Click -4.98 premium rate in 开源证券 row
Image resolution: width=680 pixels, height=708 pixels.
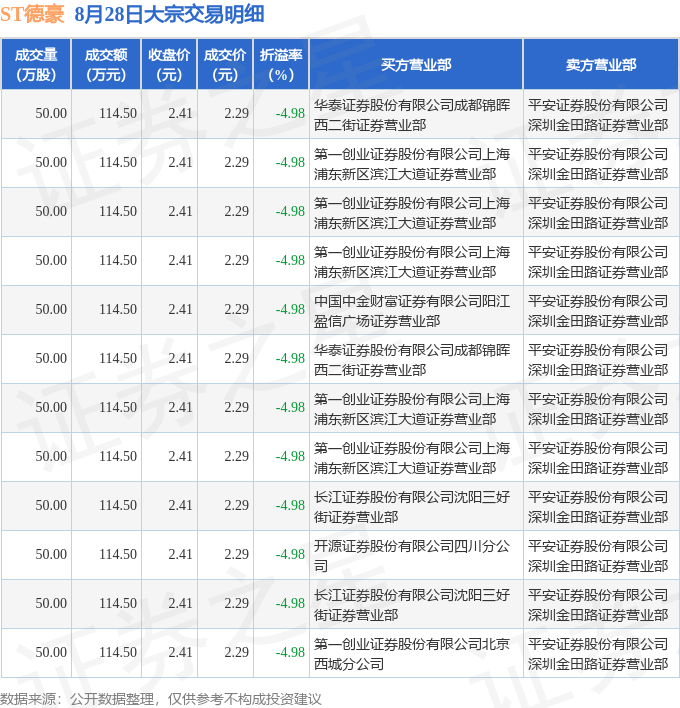click(290, 554)
